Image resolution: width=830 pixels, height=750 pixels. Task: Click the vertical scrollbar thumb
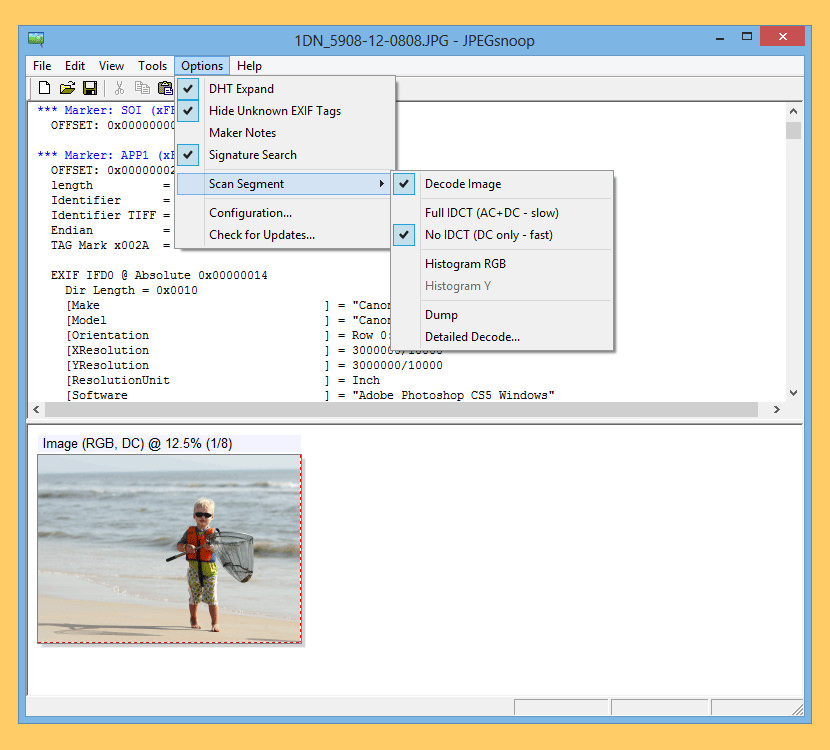pyautogui.click(x=793, y=130)
